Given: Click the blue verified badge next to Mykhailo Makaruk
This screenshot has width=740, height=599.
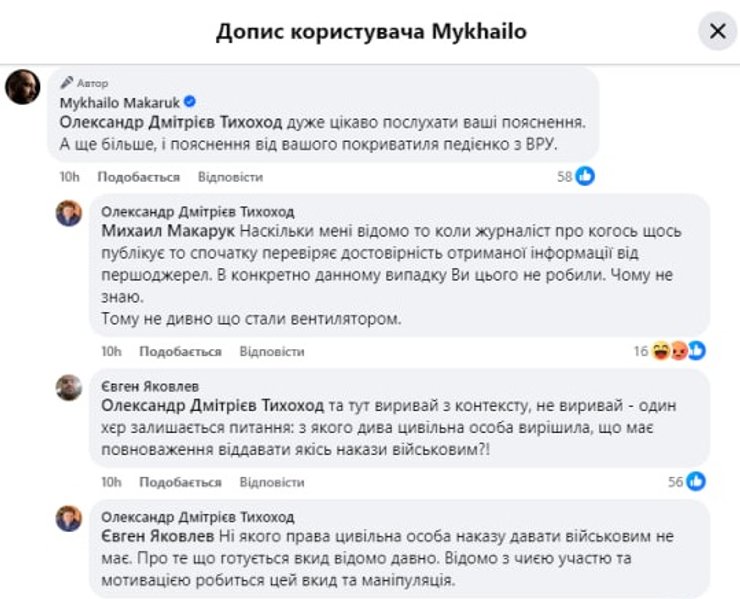Looking at the screenshot, I should (x=189, y=103).
